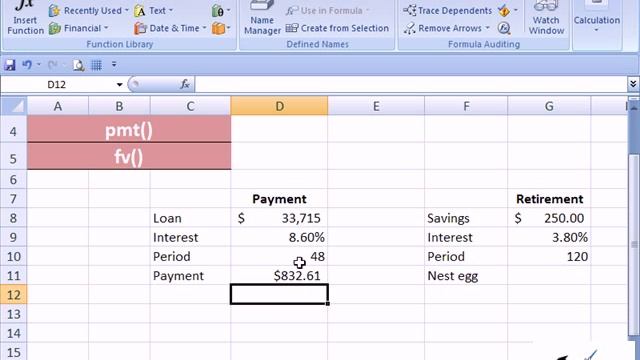
Task: Click the 33,715 loan amount cell
Action: coord(279,218)
